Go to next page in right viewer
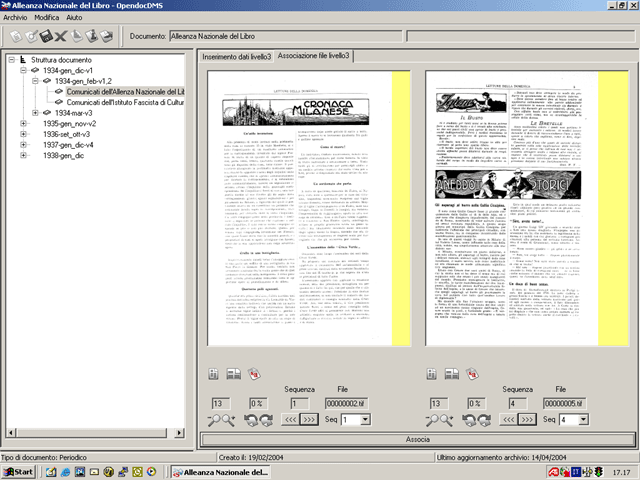The image size is (640, 480). (x=527, y=419)
